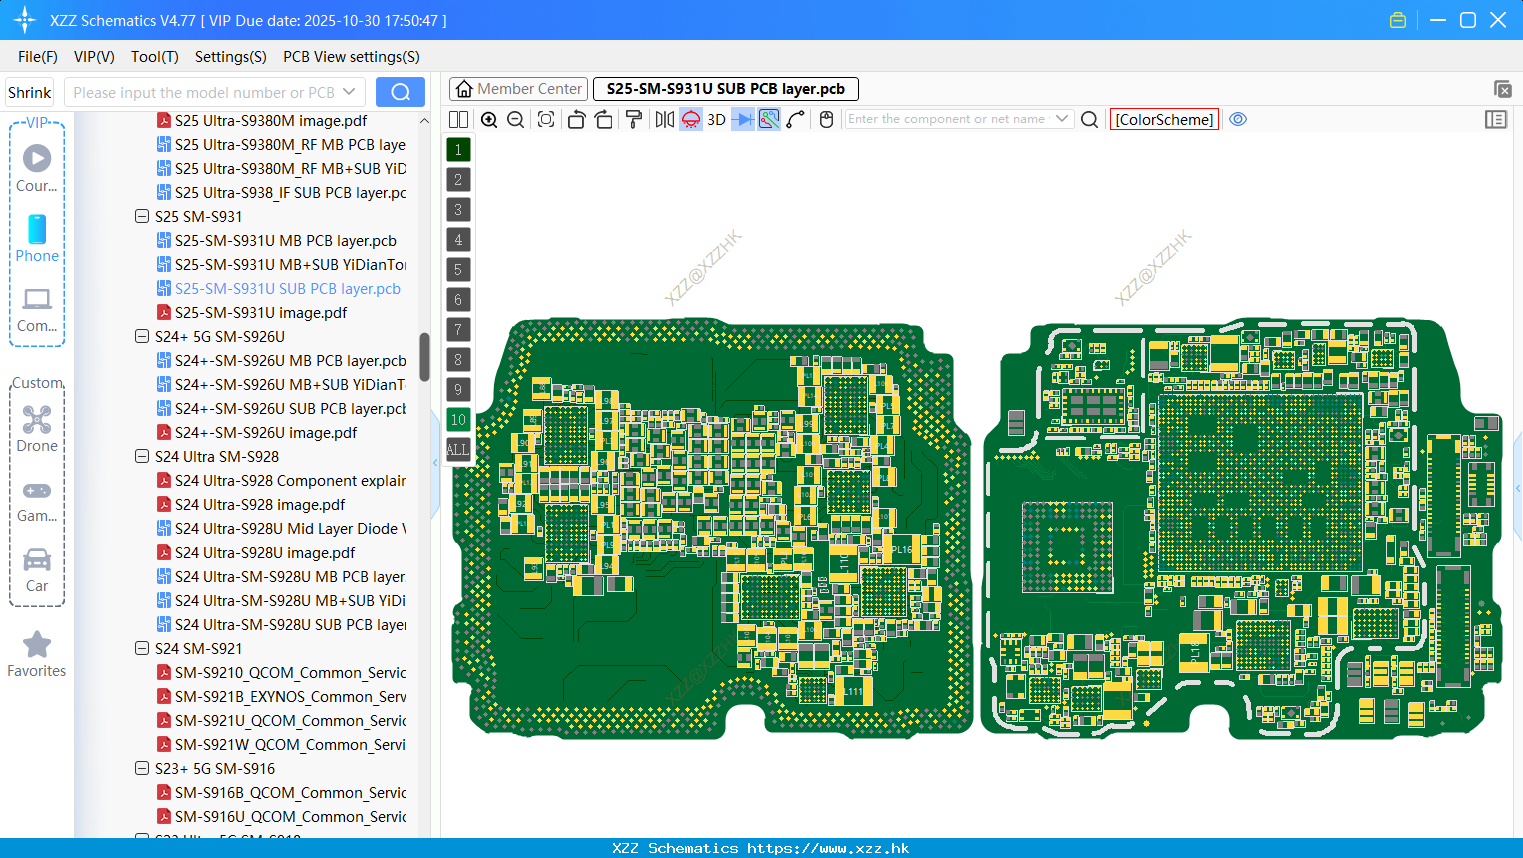Click the split view icon in PCB toolbar
The height and width of the screenshot is (858, 1523).
[458, 119]
